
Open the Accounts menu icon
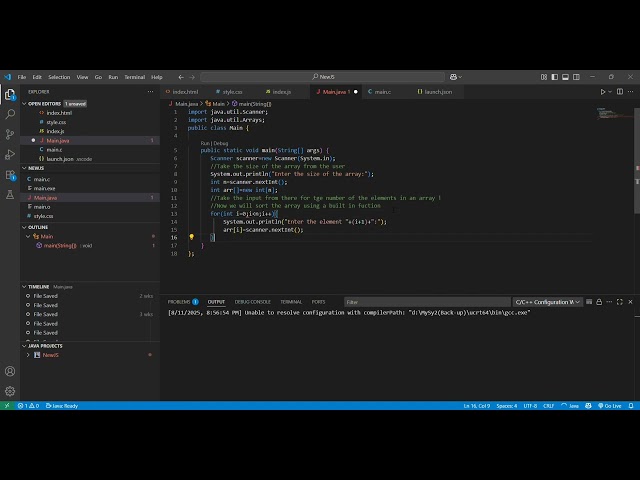[10, 371]
